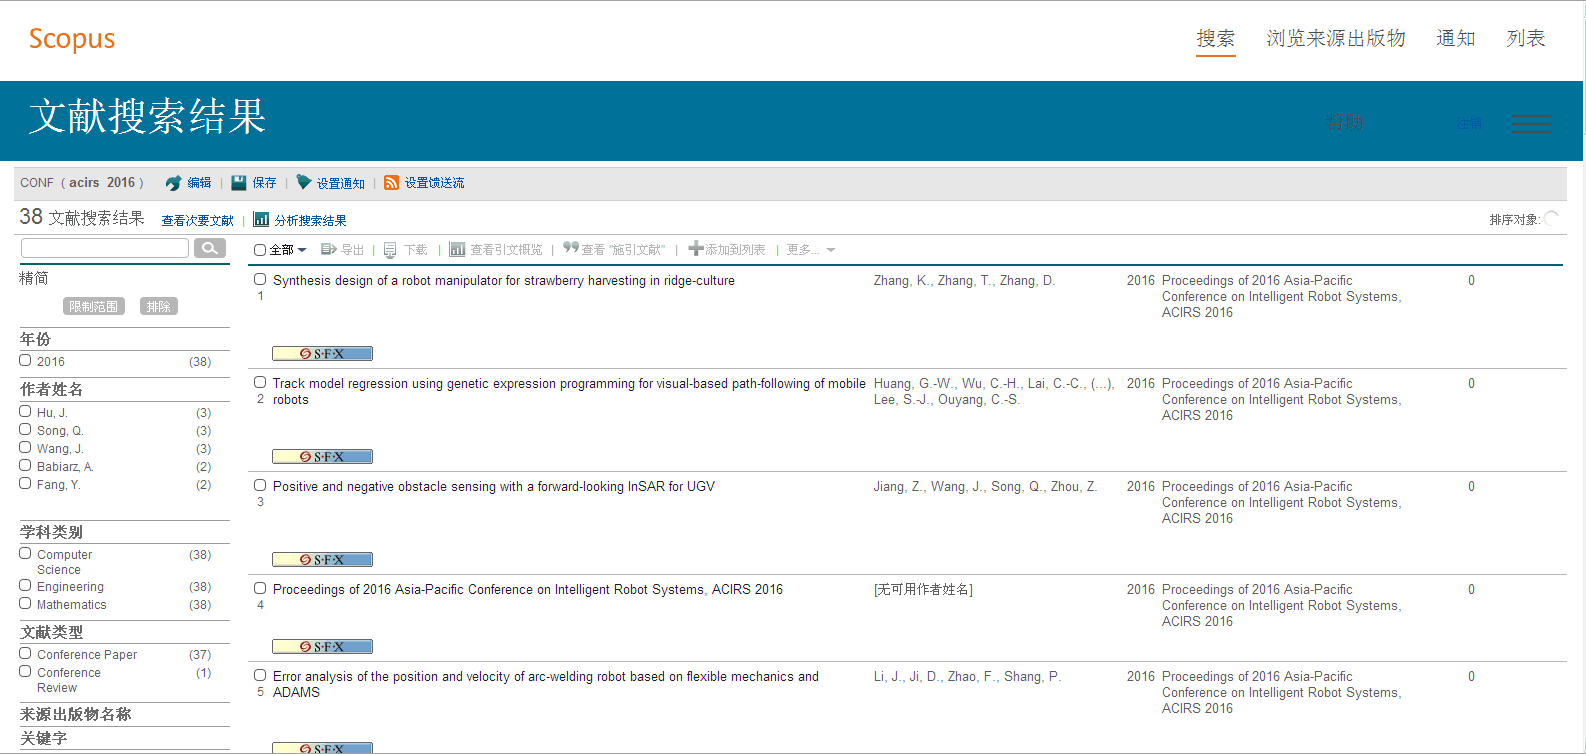Open author link Zhang, K.
Screen dimensions: 1586x754
pyautogui.click(x=901, y=280)
